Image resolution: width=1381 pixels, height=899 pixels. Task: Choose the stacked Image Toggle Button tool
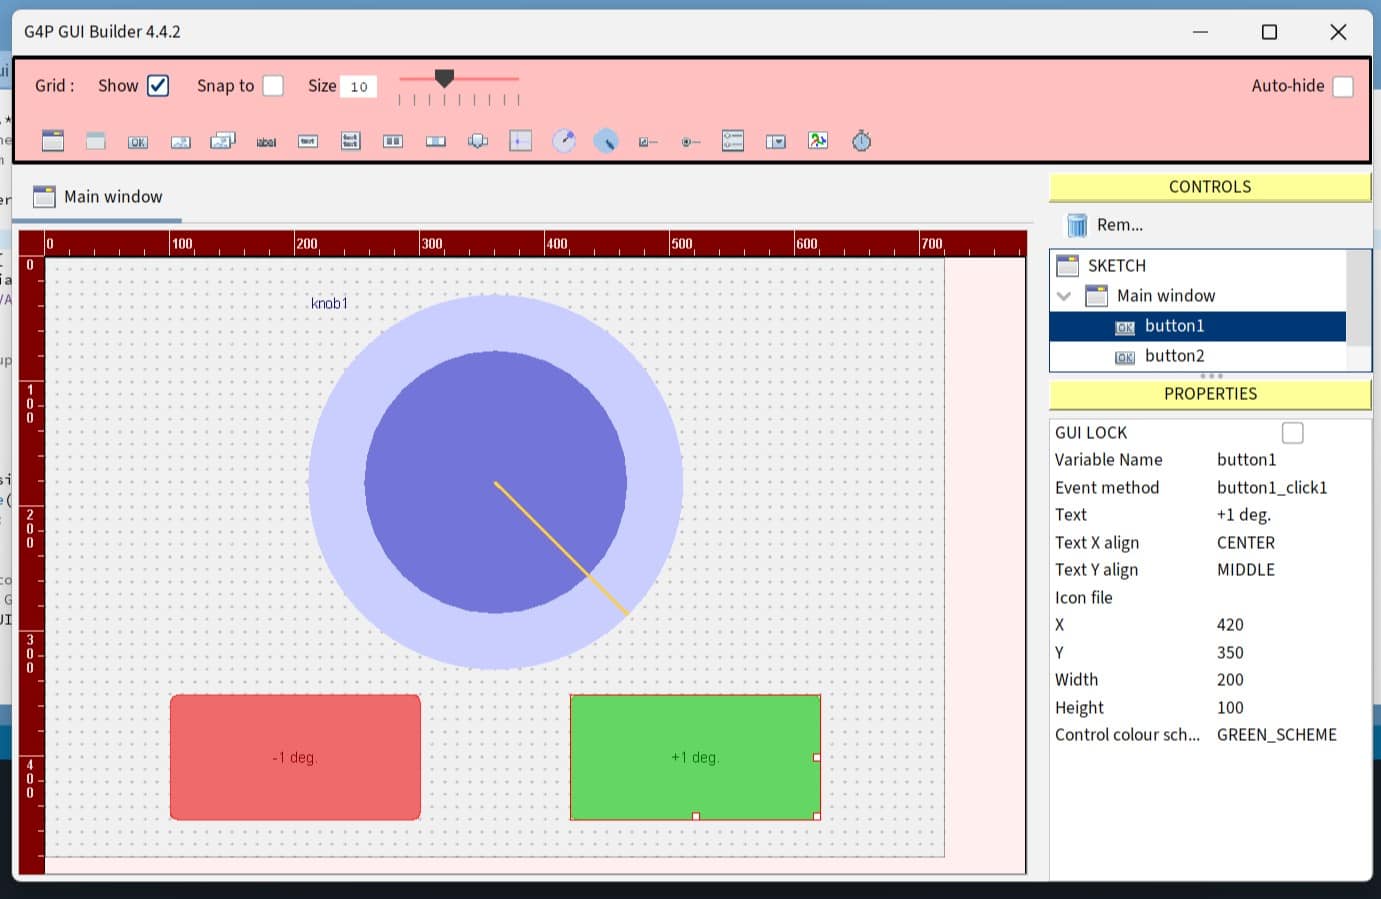coord(223,141)
